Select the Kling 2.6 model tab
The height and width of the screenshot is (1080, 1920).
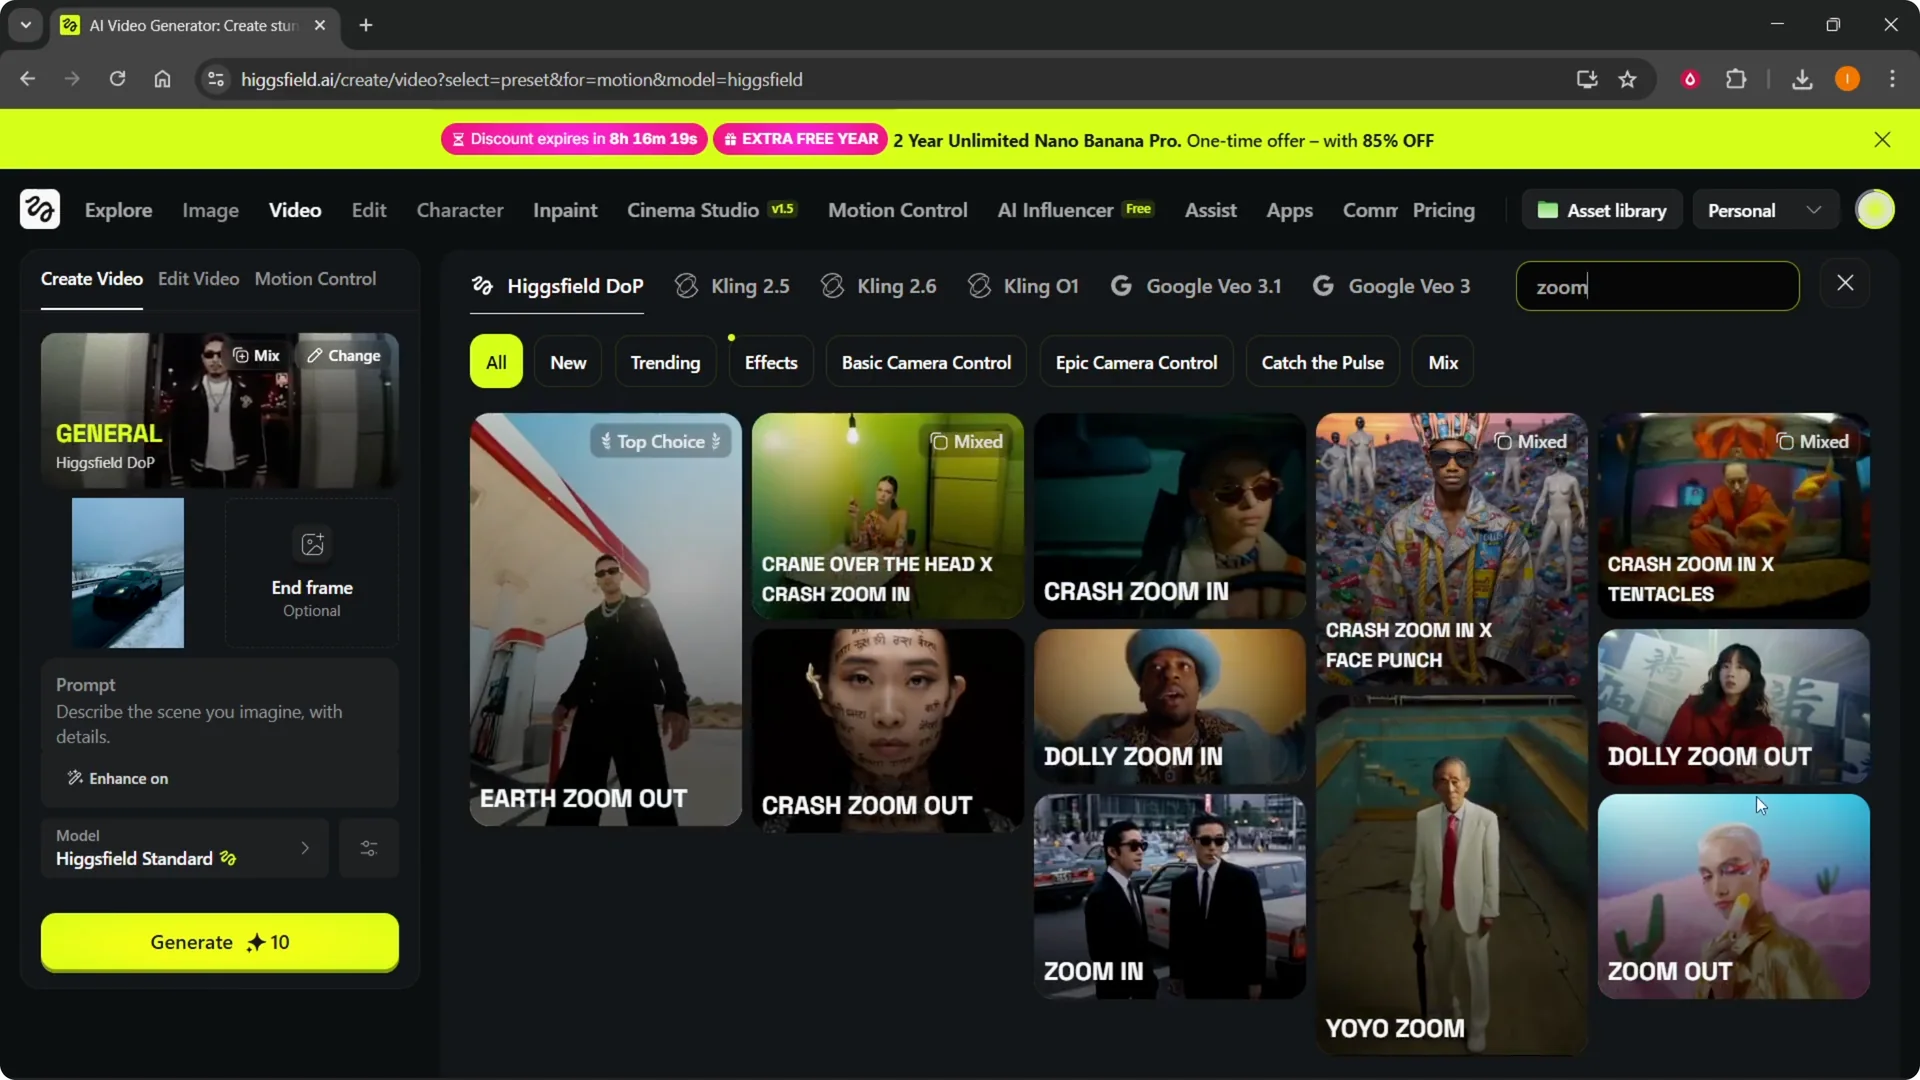pyautogui.click(x=879, y=287)
